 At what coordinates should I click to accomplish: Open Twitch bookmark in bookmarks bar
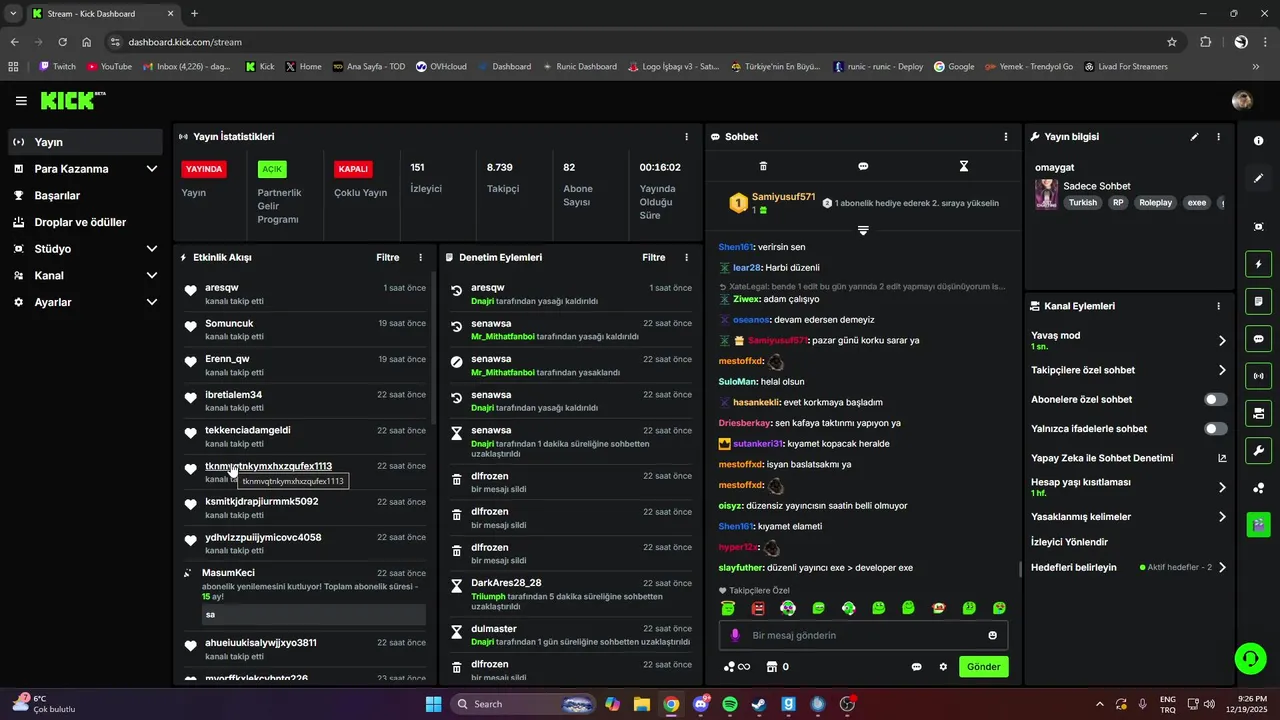[x=57, y=66]
